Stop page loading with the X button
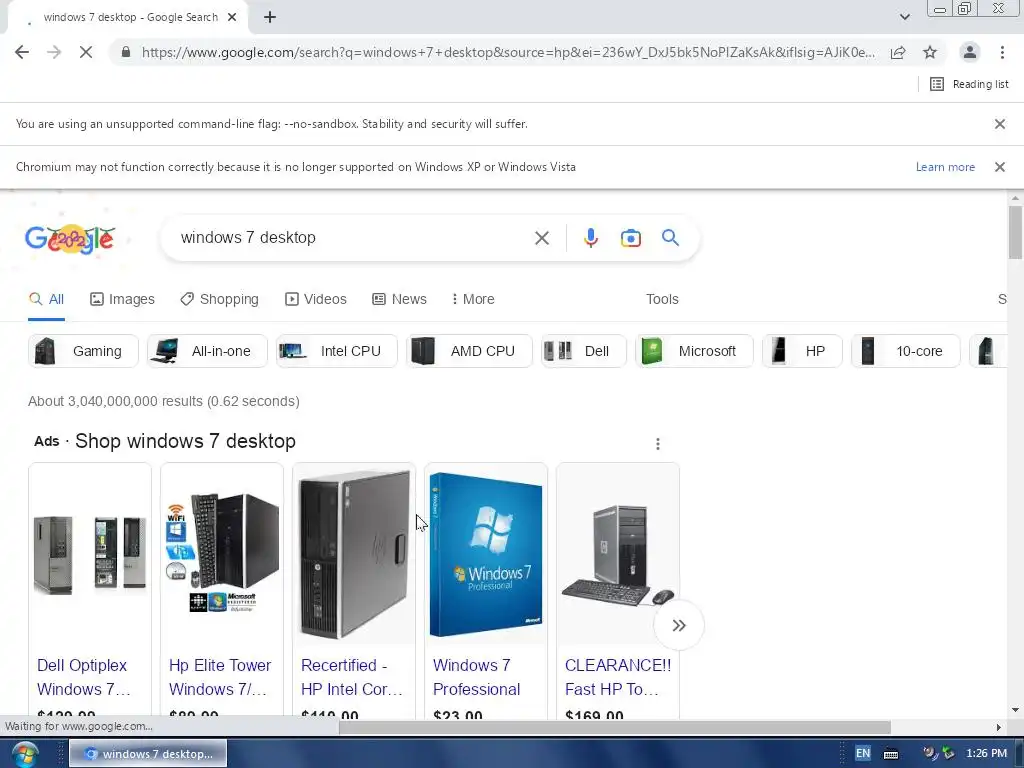 [x=86, y=52]
